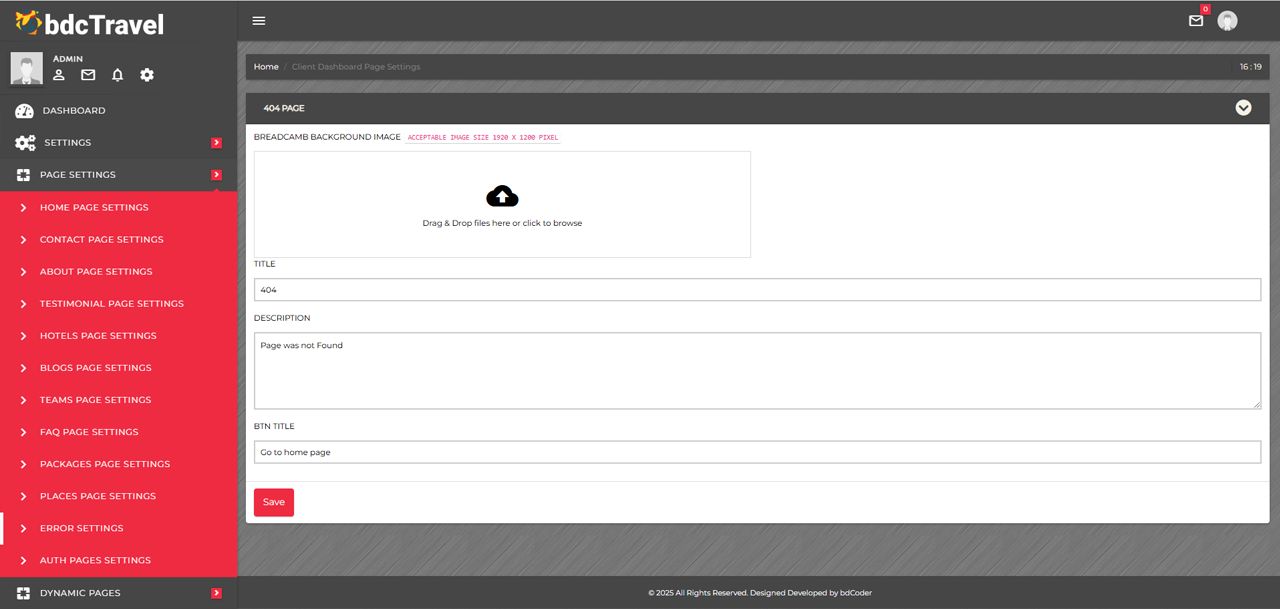
Task: Collapse the 404 Page panel chevron
Action: coord(1243,108)
